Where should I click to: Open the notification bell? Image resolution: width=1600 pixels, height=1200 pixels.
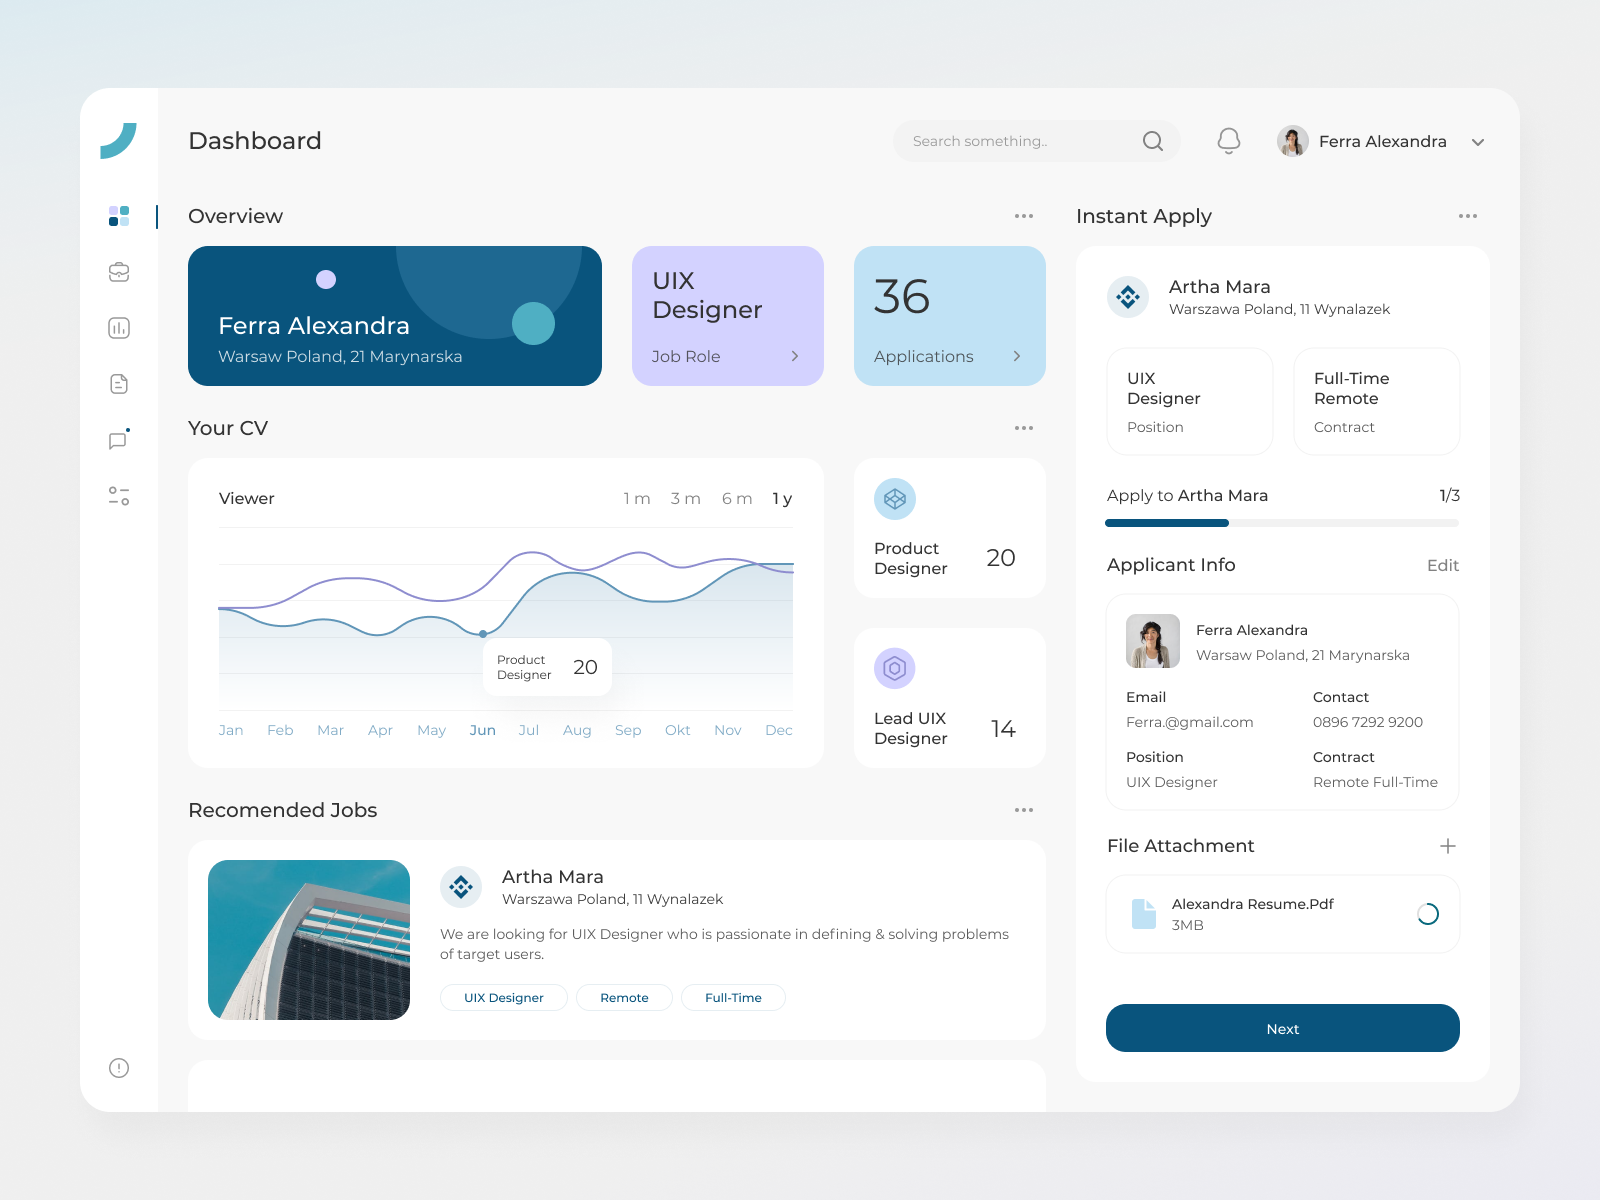[x=1228, y=141]
